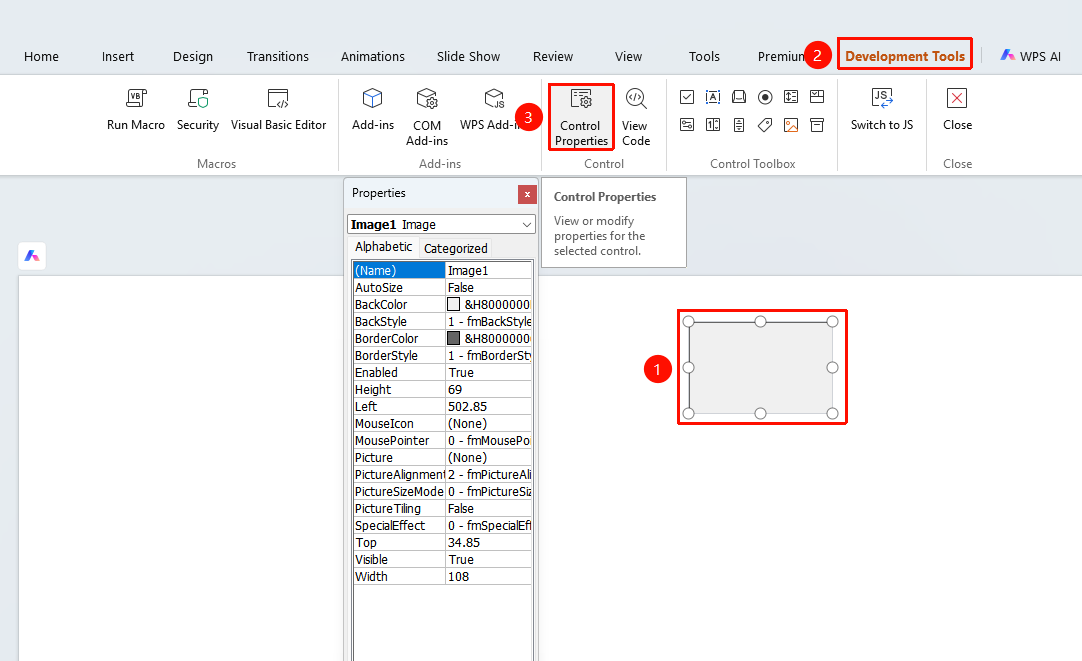Insert a Spin Button control
Screen dimensions: 1082x661
(x=713, y=125)
